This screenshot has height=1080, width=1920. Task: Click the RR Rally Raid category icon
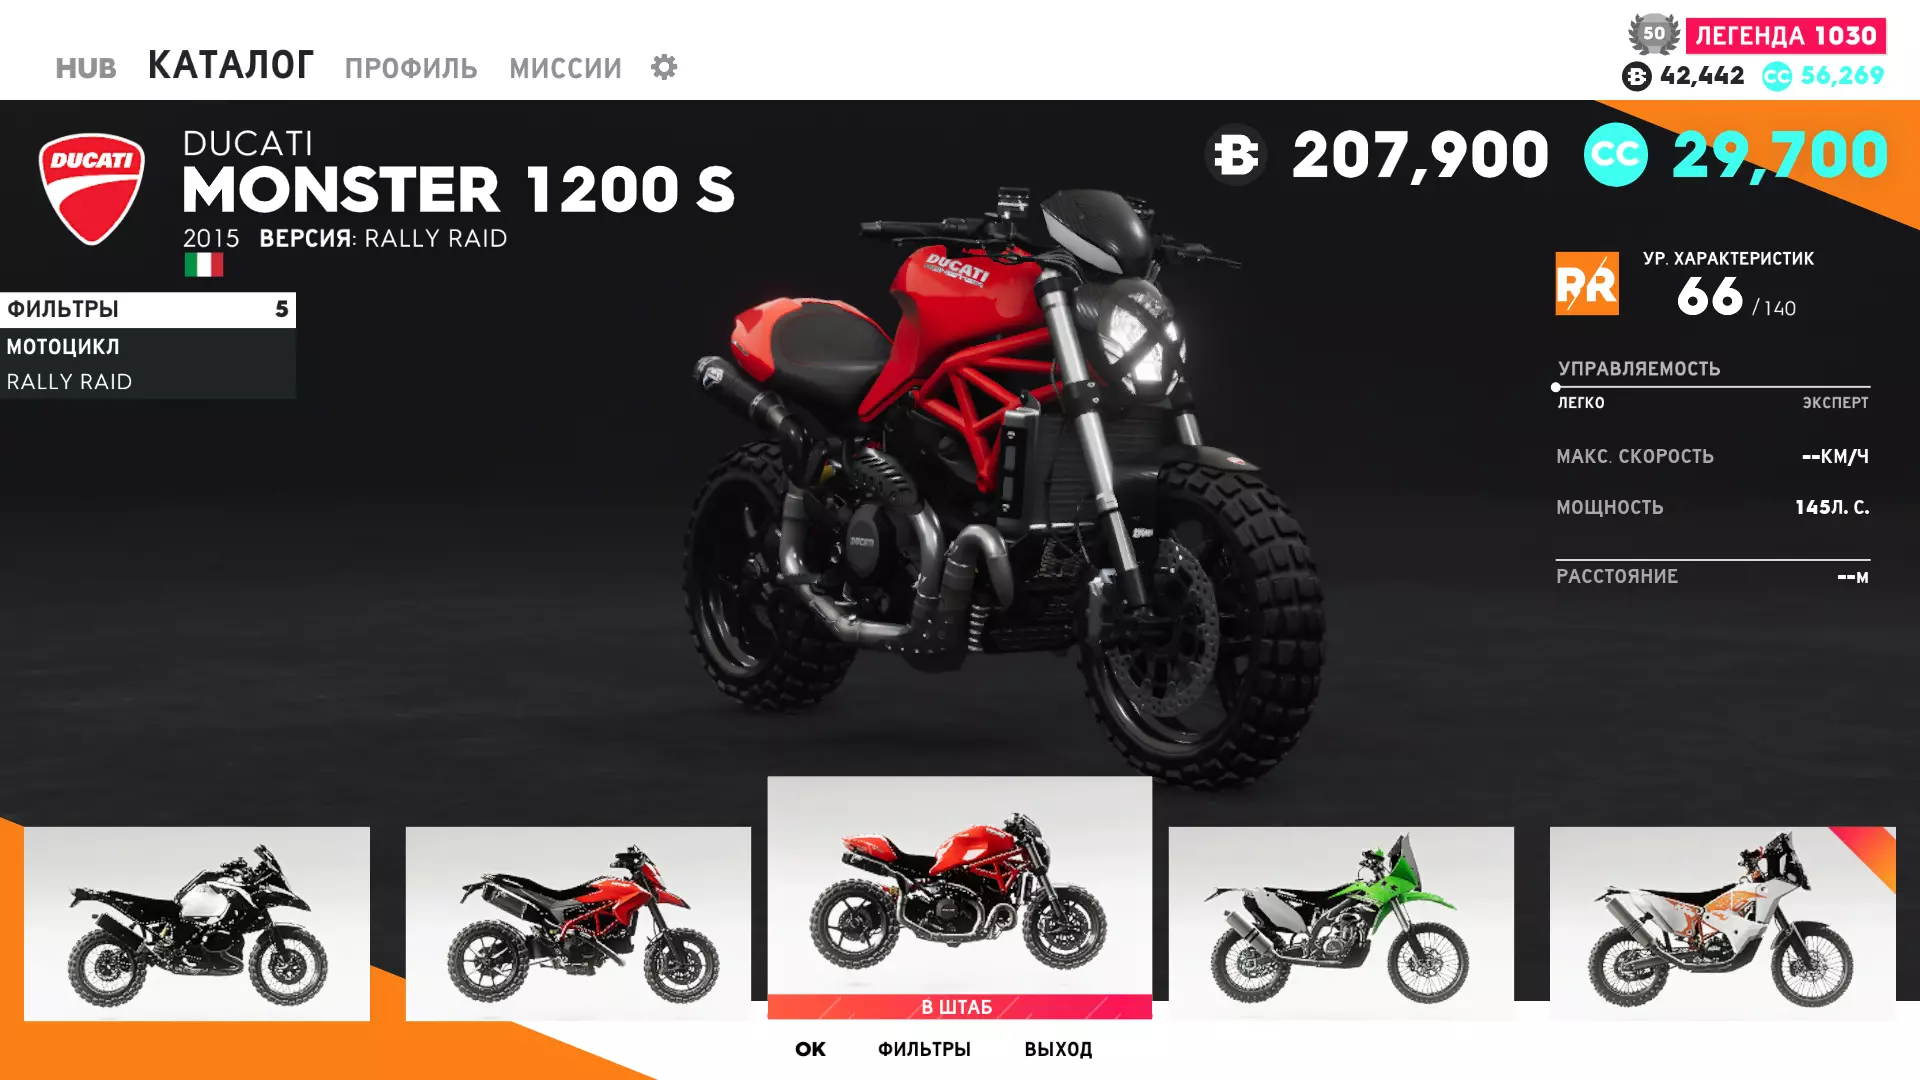[1587, 284]
